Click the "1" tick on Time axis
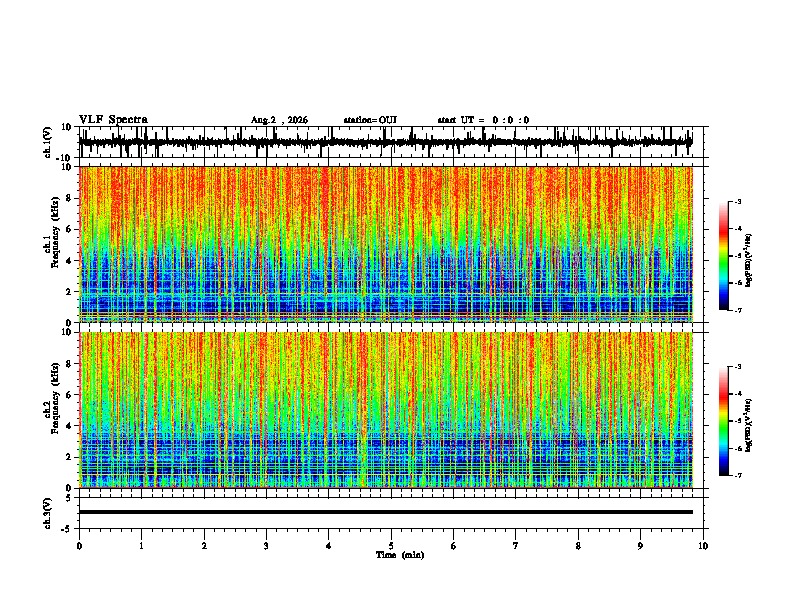This screenshot has height=612, width=792. 141,546
